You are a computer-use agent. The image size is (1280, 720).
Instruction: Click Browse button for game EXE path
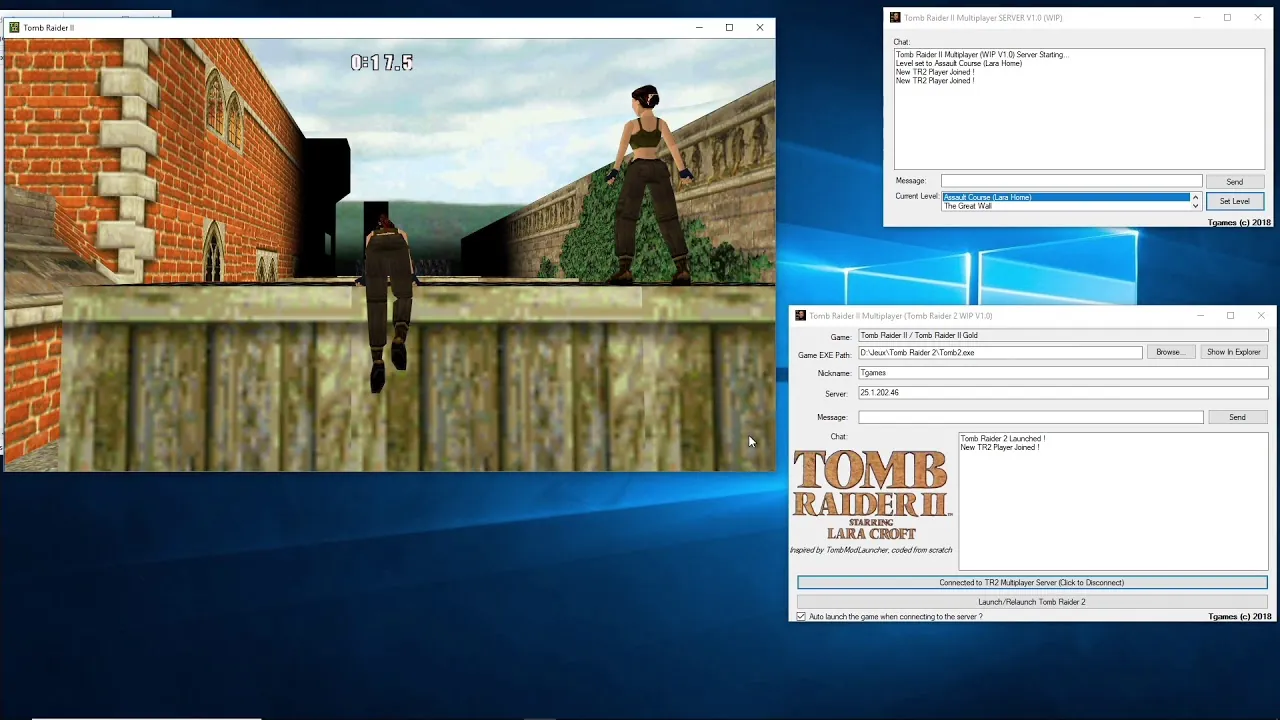(x=1169, y=352)
